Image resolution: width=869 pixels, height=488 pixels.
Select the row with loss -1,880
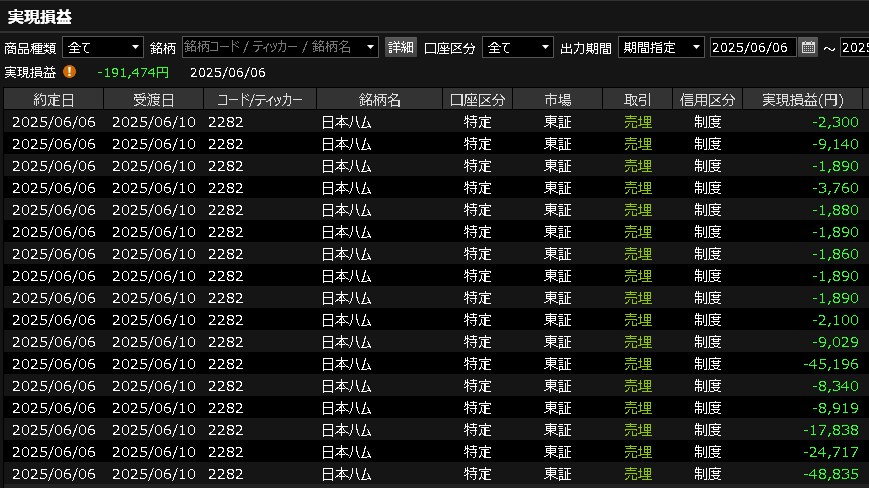pos(433,210)
